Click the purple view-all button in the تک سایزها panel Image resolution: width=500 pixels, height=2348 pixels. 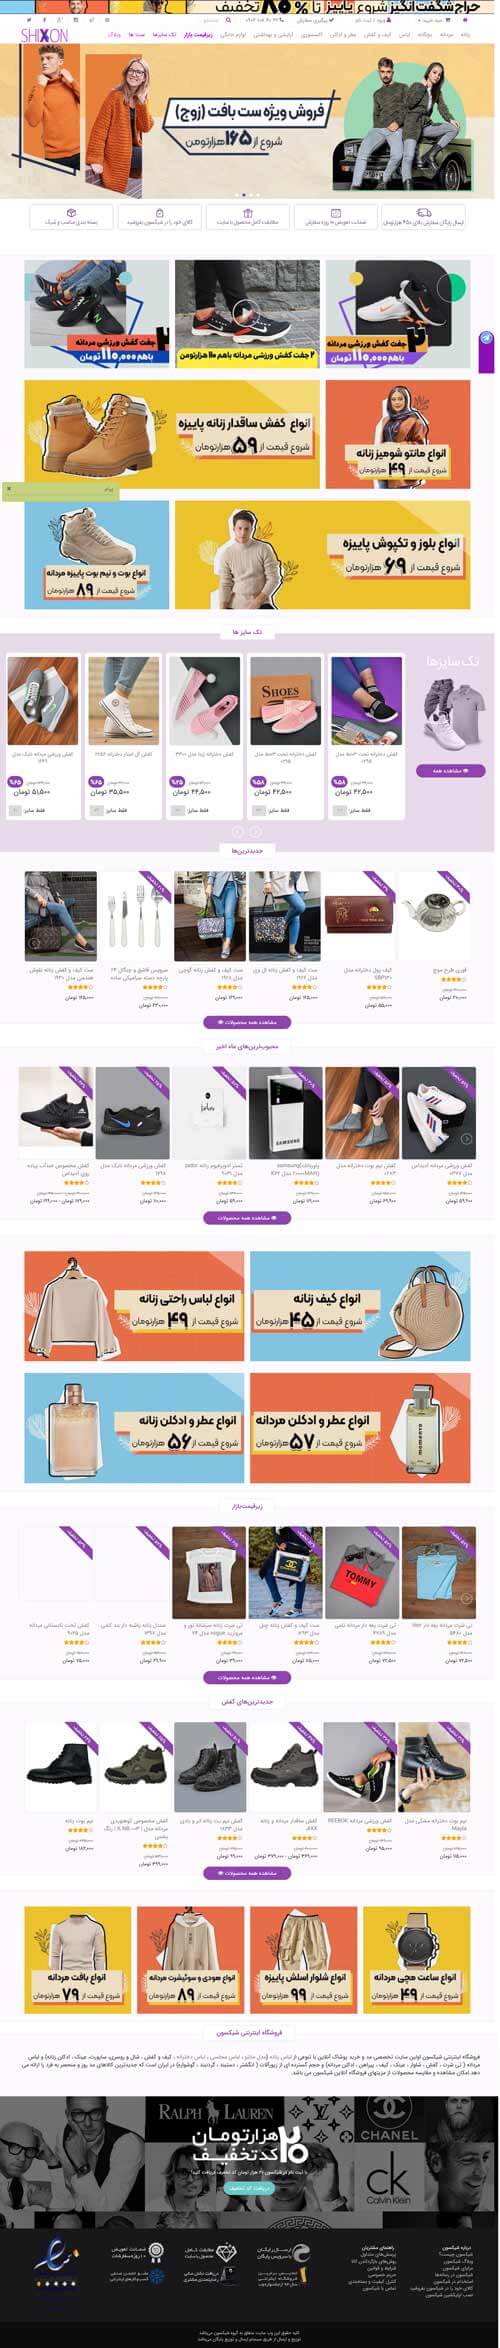[451, 771]
